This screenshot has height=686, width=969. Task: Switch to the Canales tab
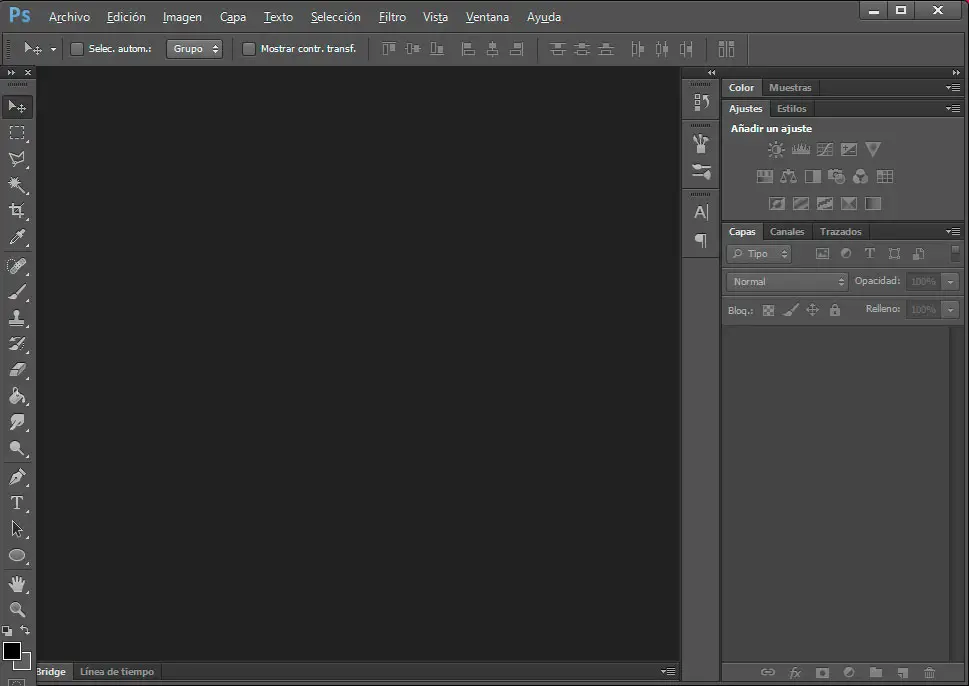787,232
